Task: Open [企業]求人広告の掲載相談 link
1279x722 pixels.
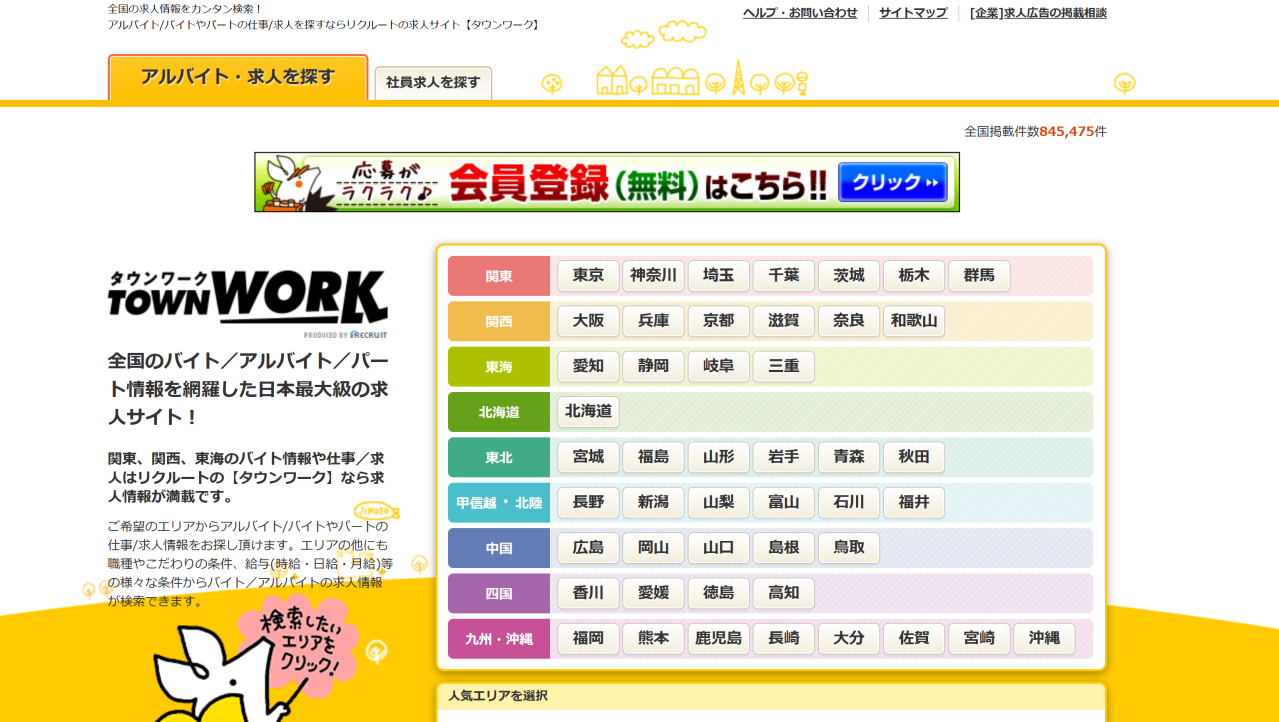Action: [x=1038, y=13]
